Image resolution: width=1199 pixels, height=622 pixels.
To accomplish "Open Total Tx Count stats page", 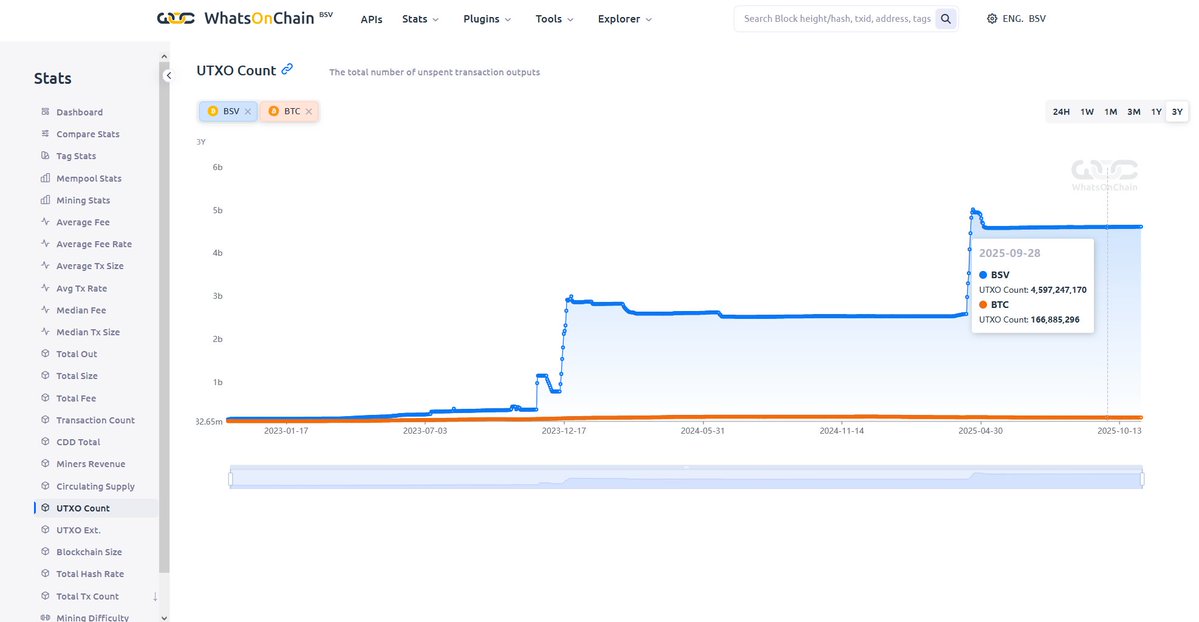I will click(x=87, y=596).
